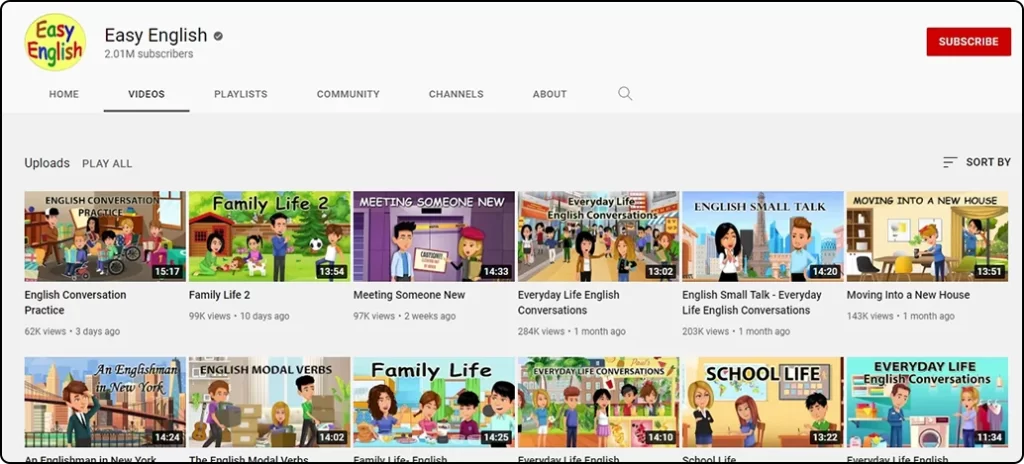Open the About tab
Image resolution: width=1024 pixels, height=464 pixels.
(x=550, y=94)
